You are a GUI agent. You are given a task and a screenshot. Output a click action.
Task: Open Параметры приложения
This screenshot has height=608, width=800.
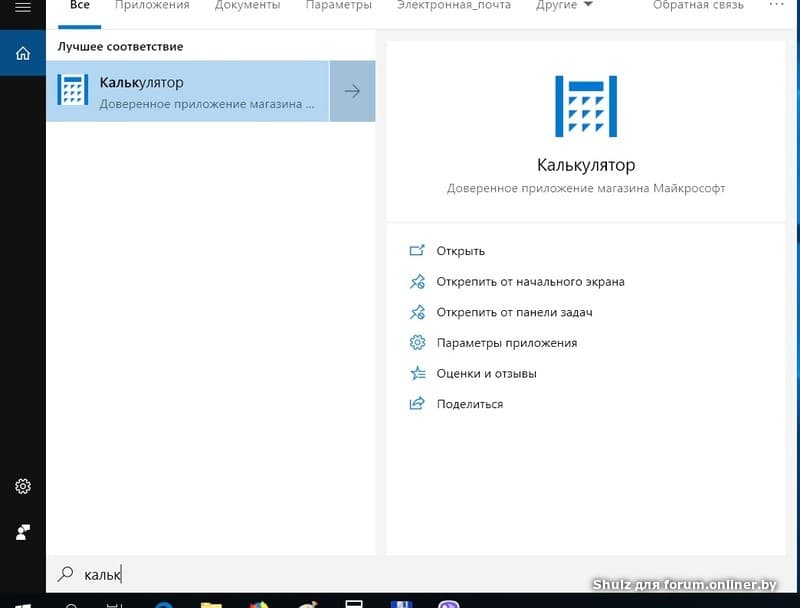click(x=507, y=343)
